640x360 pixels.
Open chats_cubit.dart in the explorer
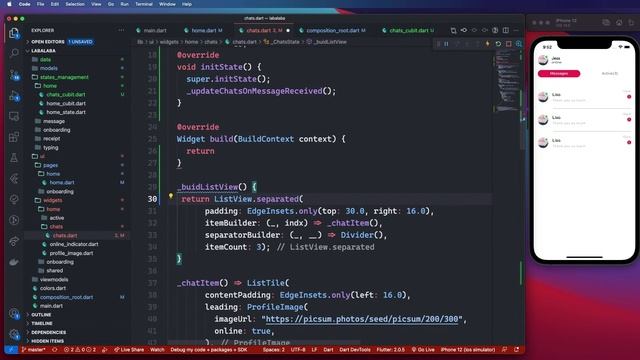66,94
